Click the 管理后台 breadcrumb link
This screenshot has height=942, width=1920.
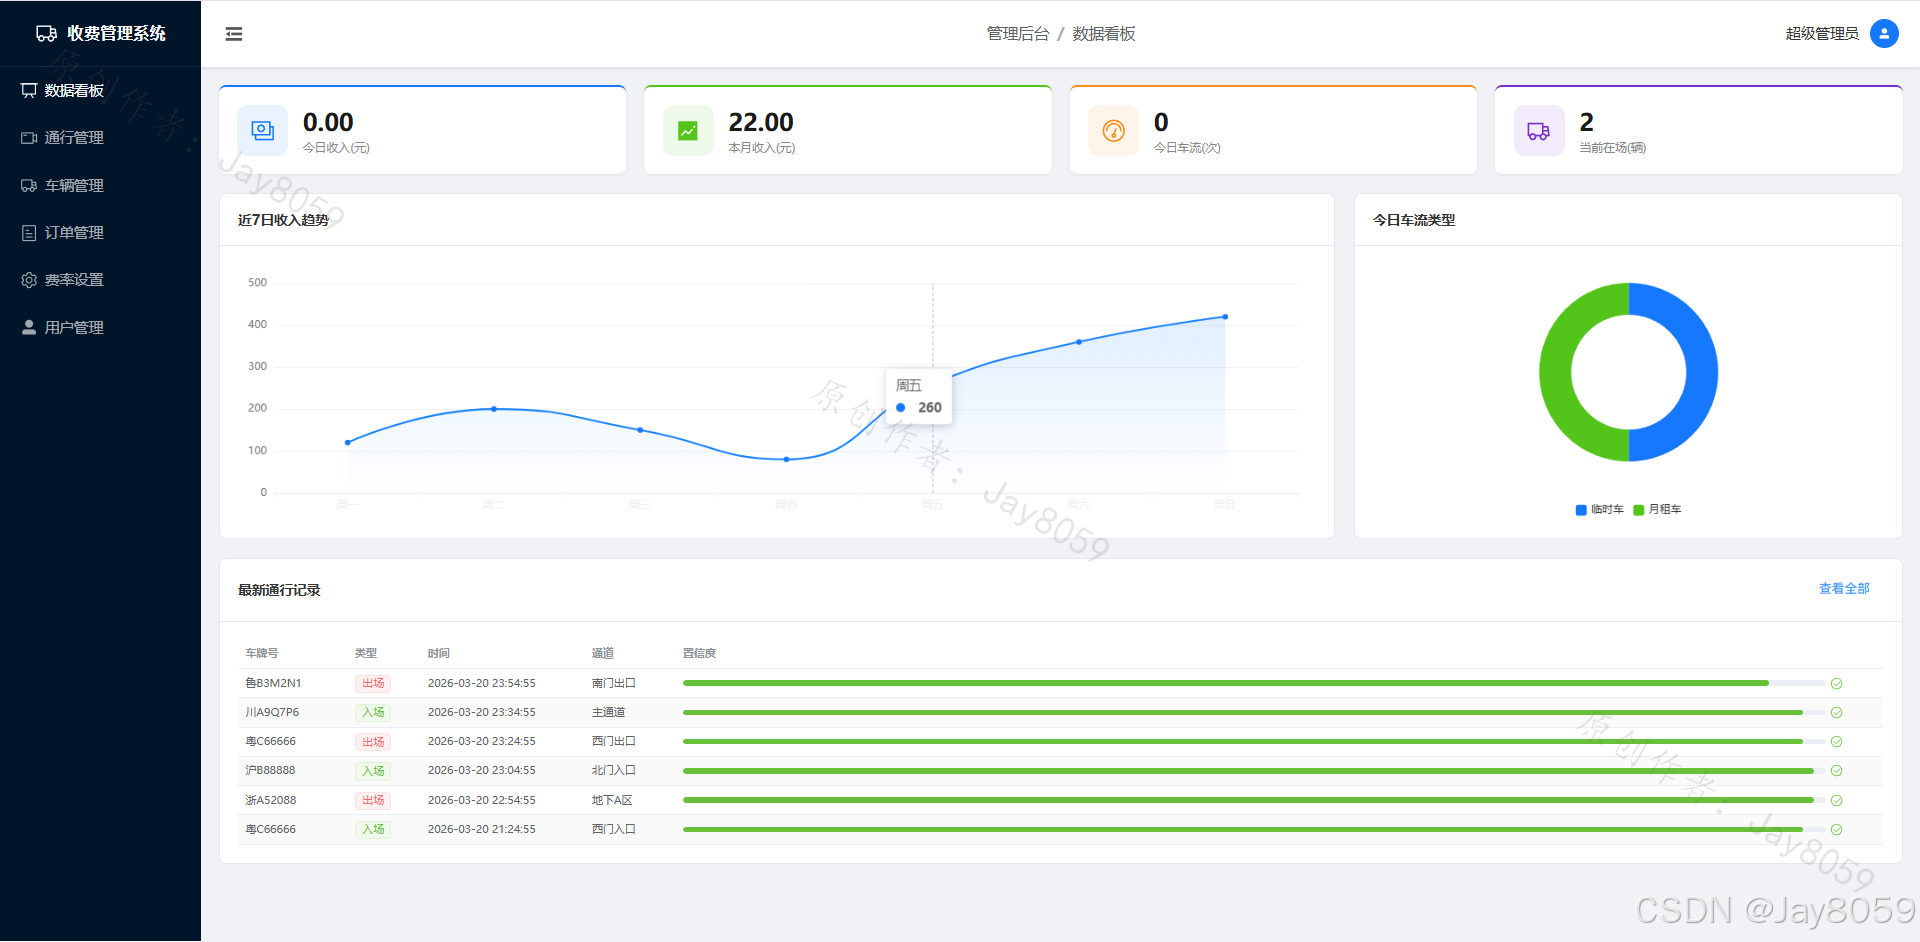coord(1018,34)
